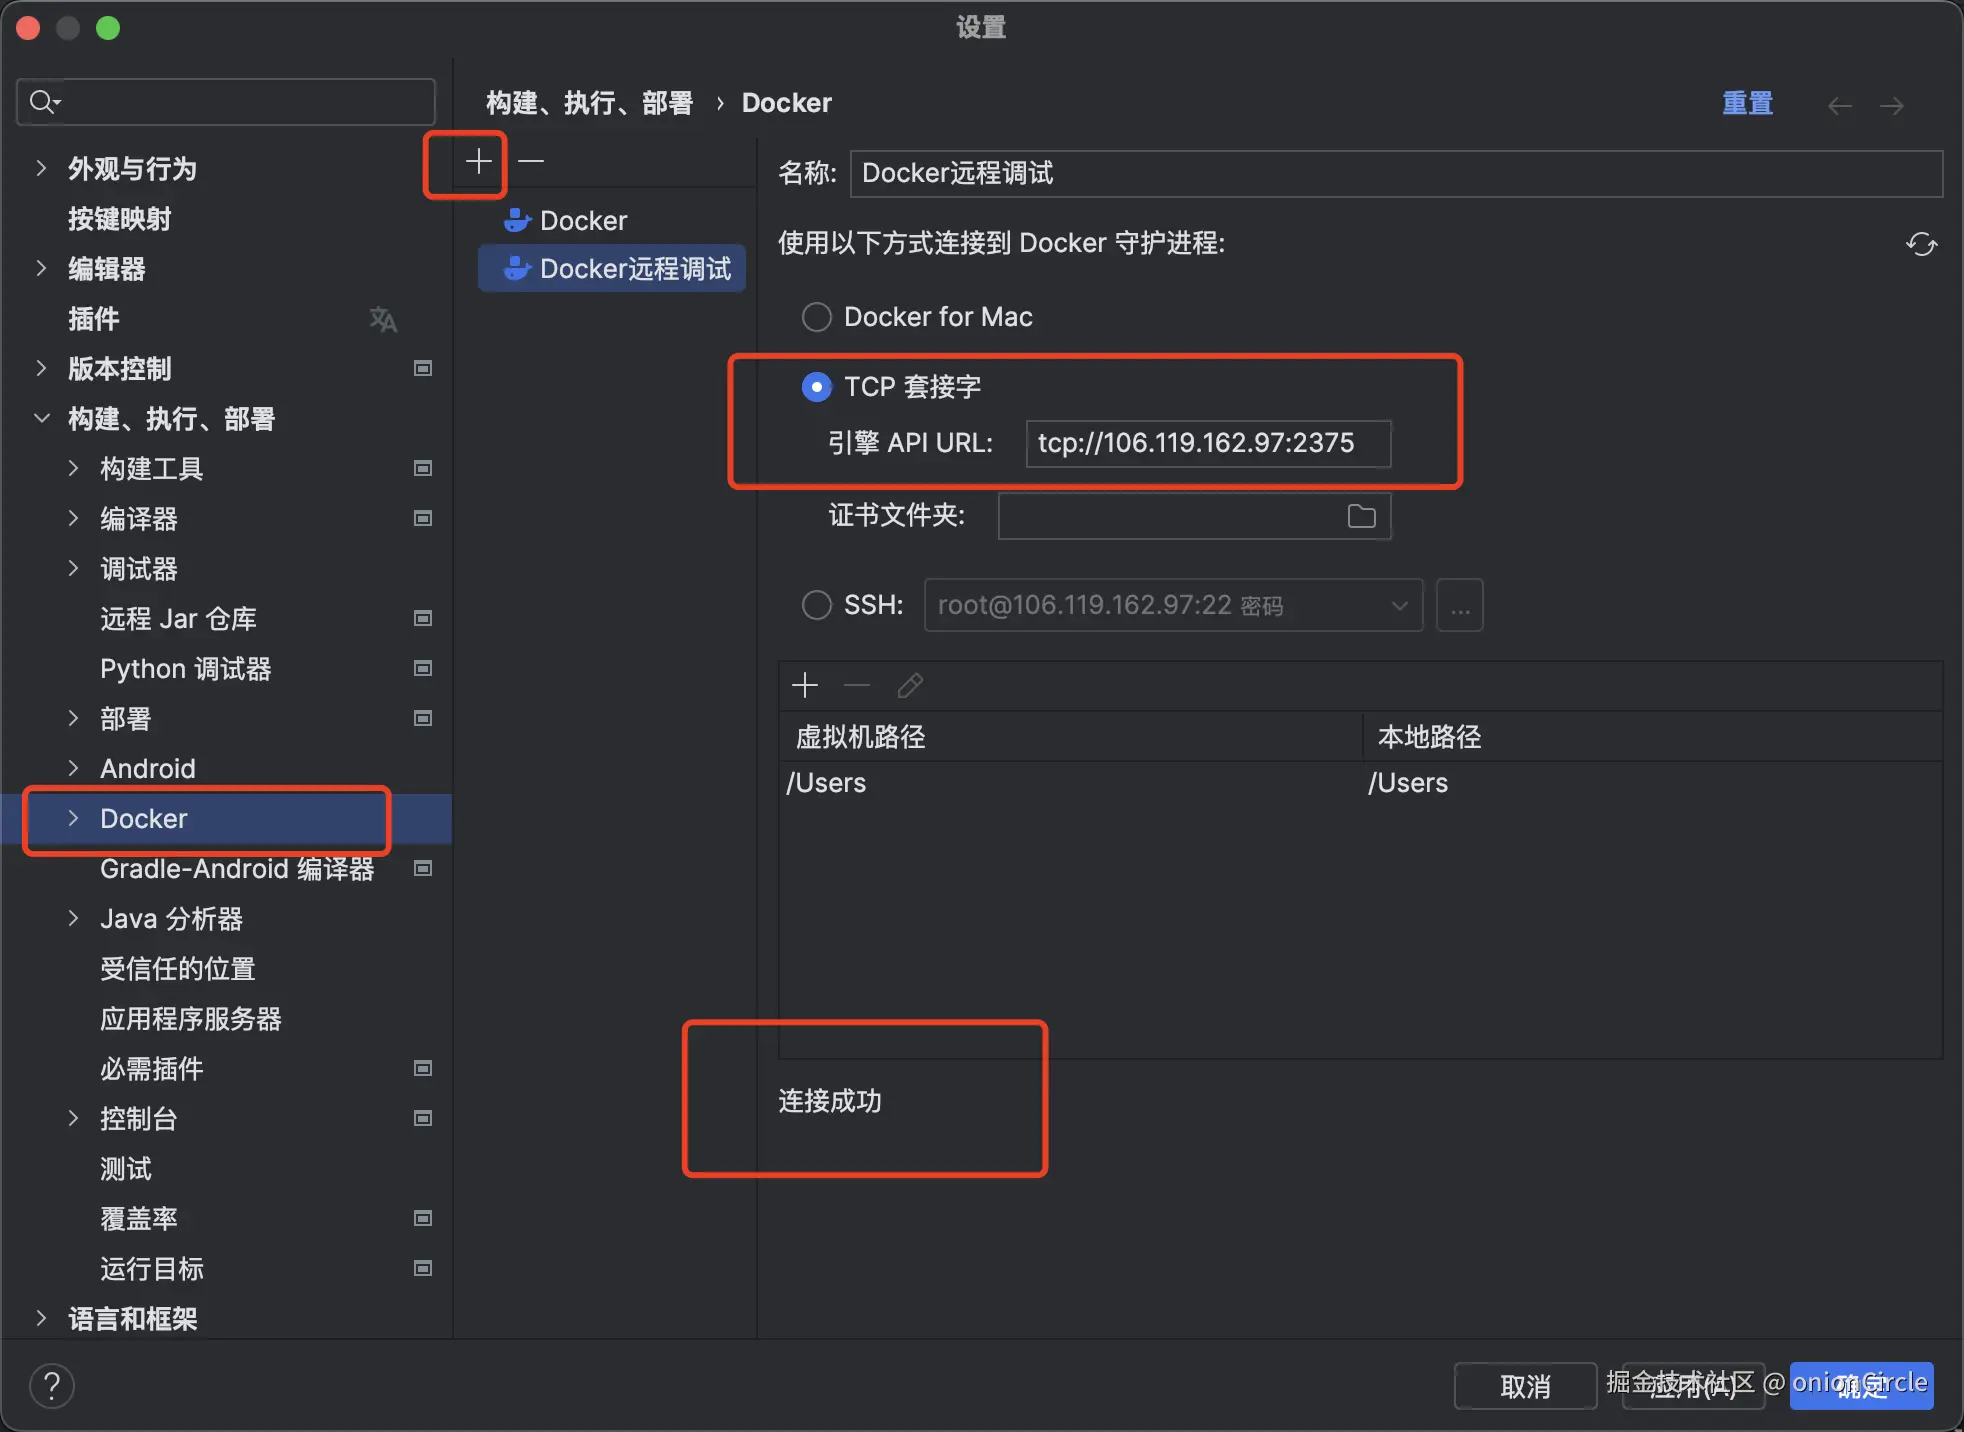Add a path mapping with plus icon
Screen dimensions: 1964x1432
coord(805,686)
